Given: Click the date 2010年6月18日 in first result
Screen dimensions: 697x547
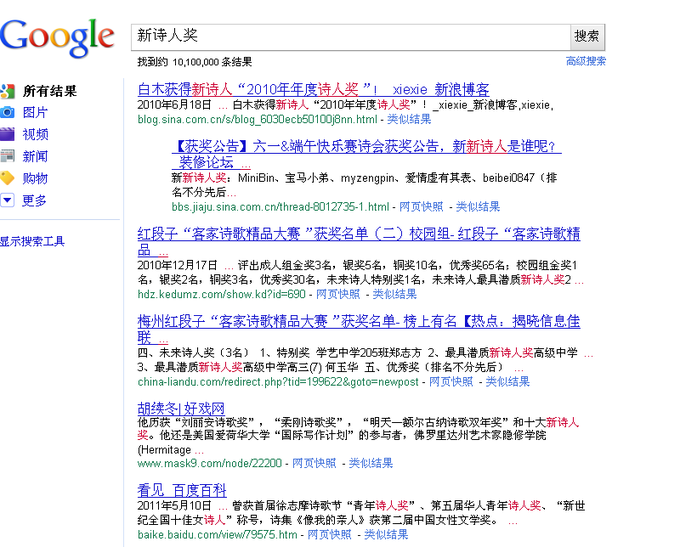Looking at the screenshot, I should (x=174, y=105).
